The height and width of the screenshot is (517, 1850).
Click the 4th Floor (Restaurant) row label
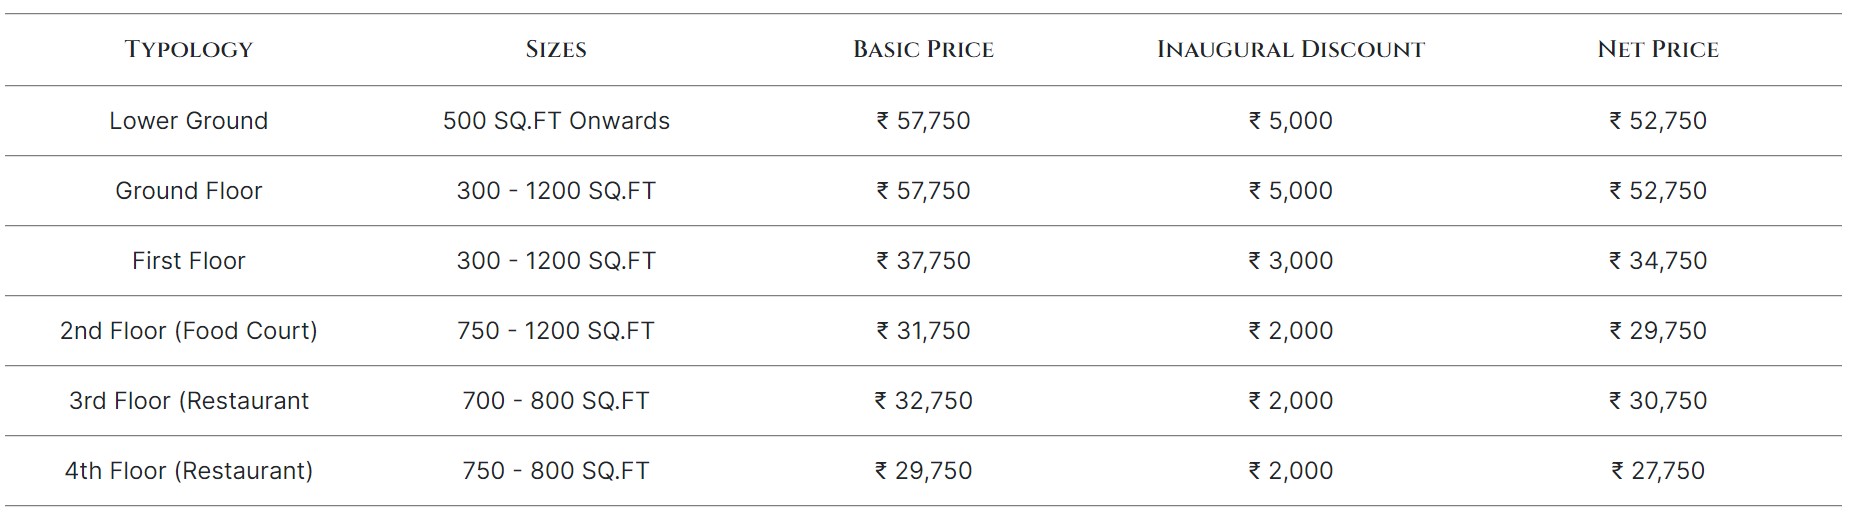click(188, 471)
